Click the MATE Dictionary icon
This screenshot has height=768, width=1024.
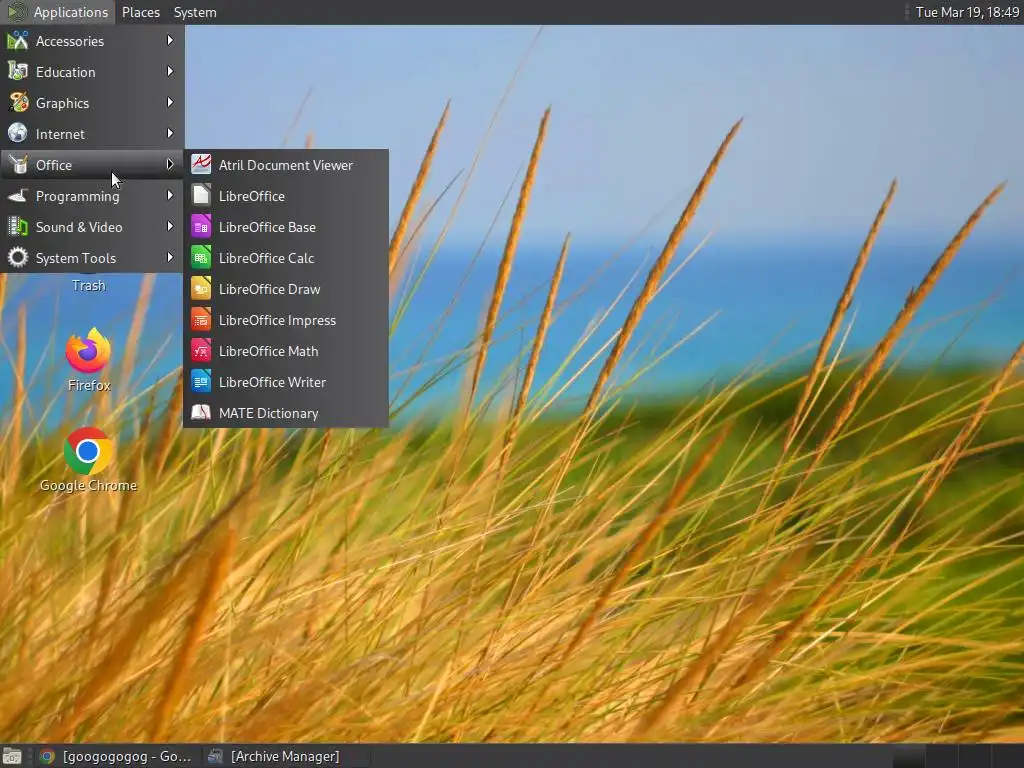(201, 413)
